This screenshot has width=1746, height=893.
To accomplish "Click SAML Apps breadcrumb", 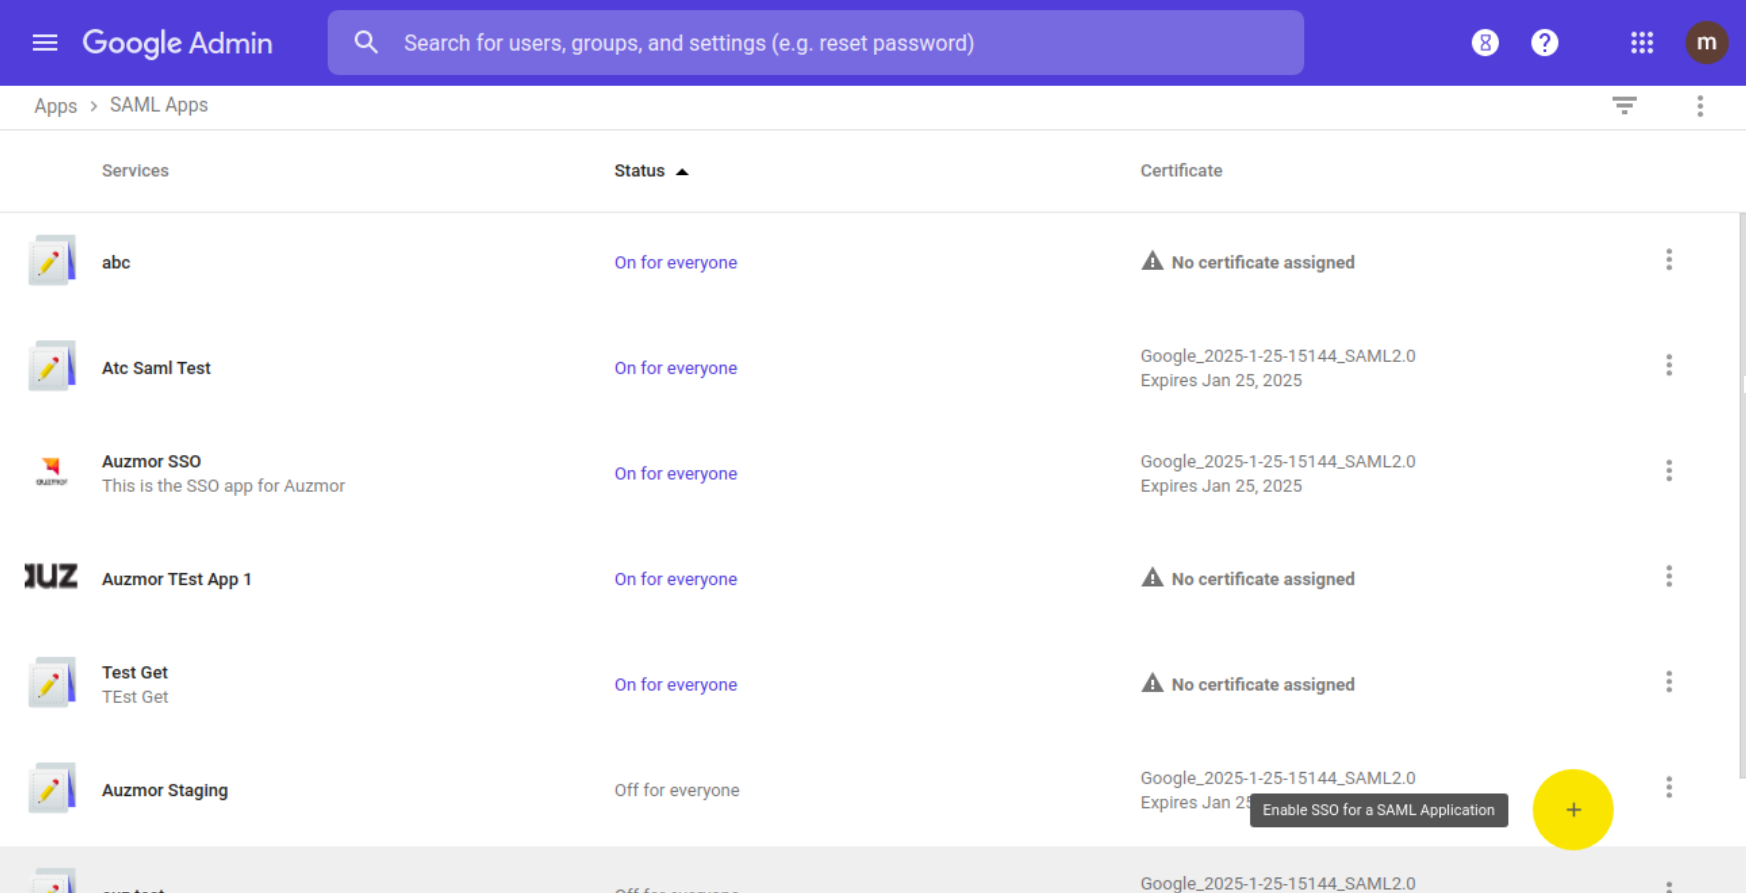I will [x=159, y=105].
